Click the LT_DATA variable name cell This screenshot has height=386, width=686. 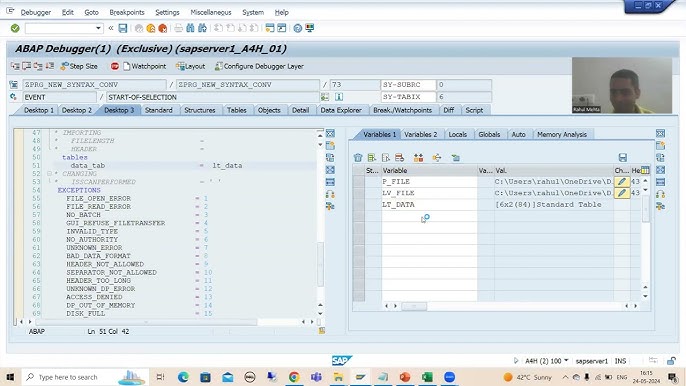point(429,204)
